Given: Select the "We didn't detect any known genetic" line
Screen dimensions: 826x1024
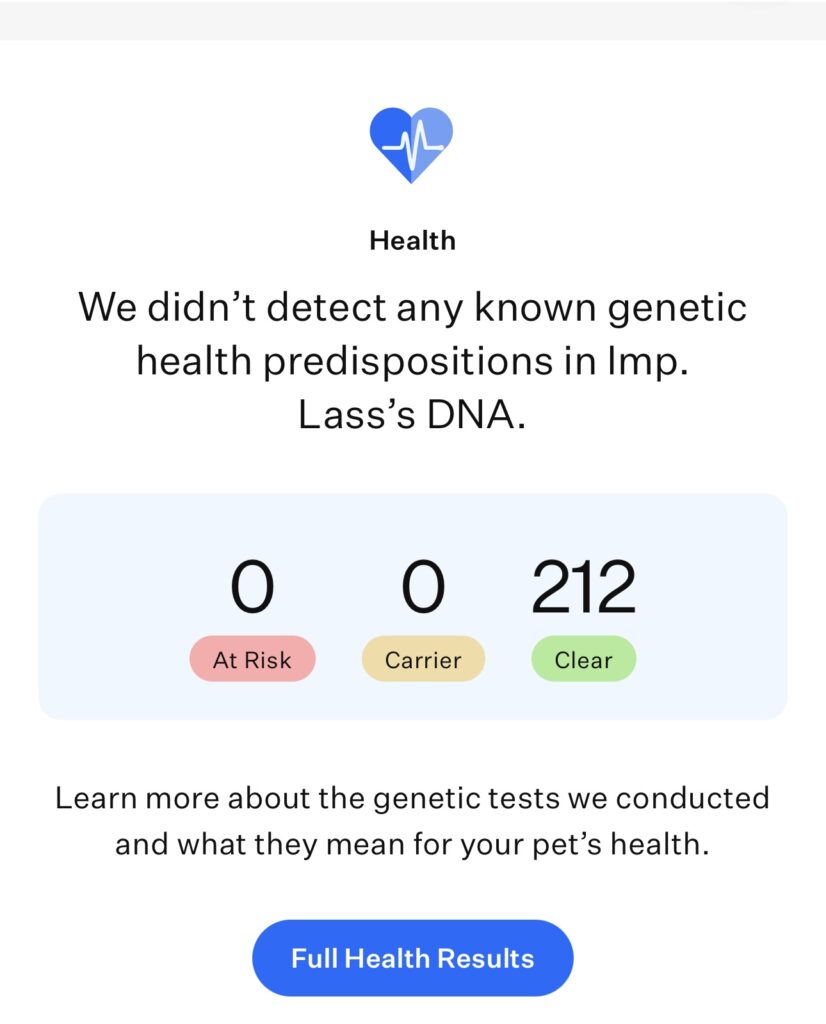Looking at the screenshot, I should (x=412, y=306).
